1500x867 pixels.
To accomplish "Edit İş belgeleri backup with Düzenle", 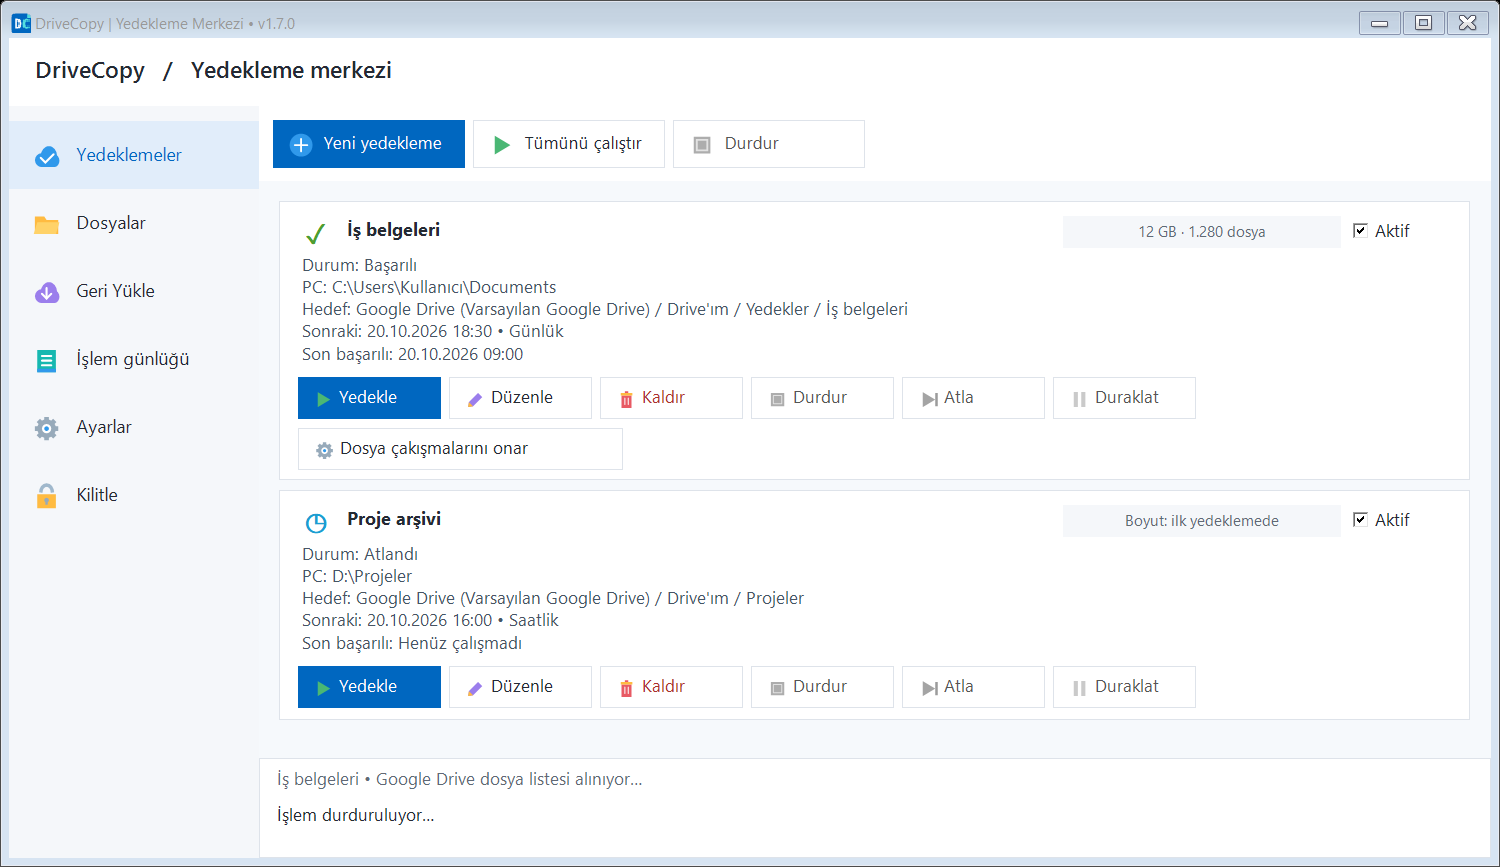I will tap(520, 398).
